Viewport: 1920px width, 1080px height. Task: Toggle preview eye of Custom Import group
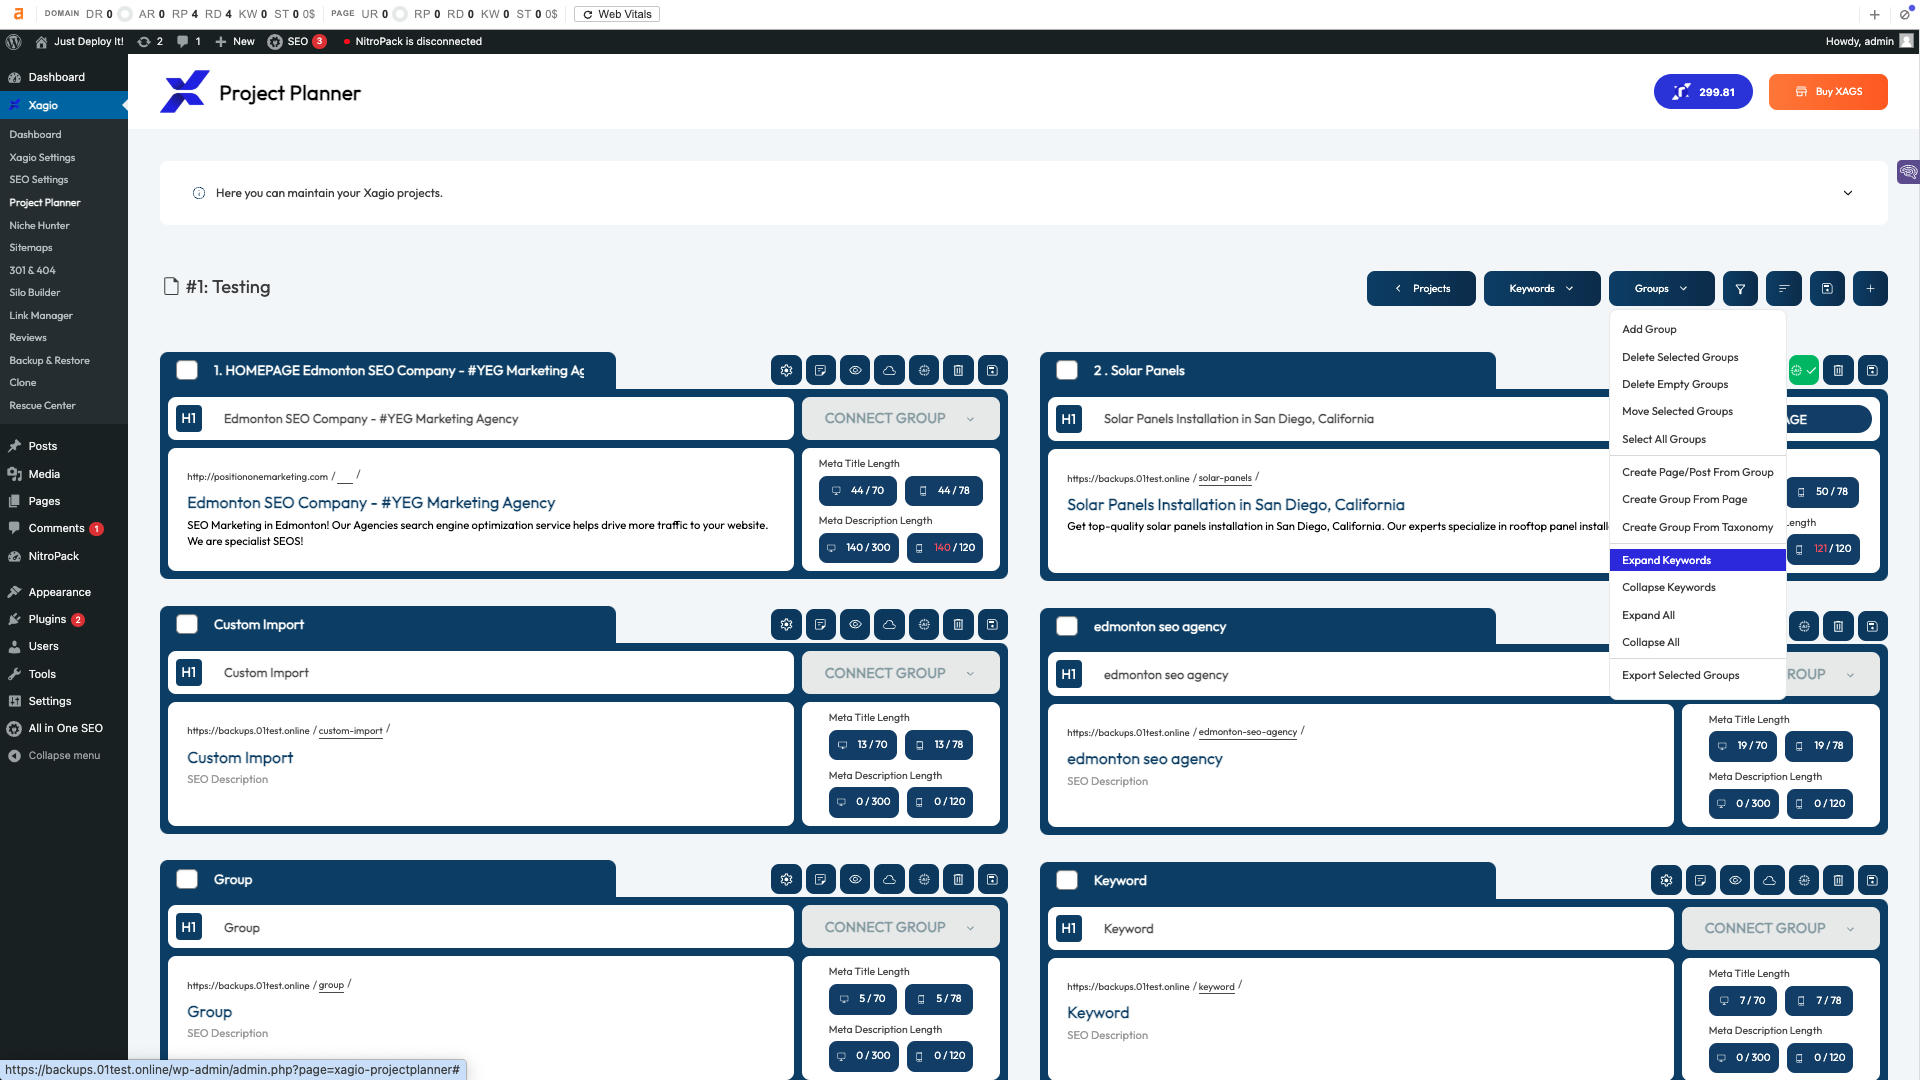click(855, 624)
